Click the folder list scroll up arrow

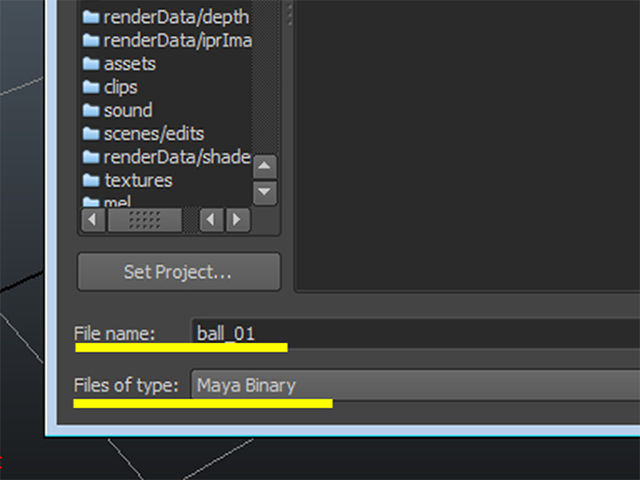tap(264, 166)
